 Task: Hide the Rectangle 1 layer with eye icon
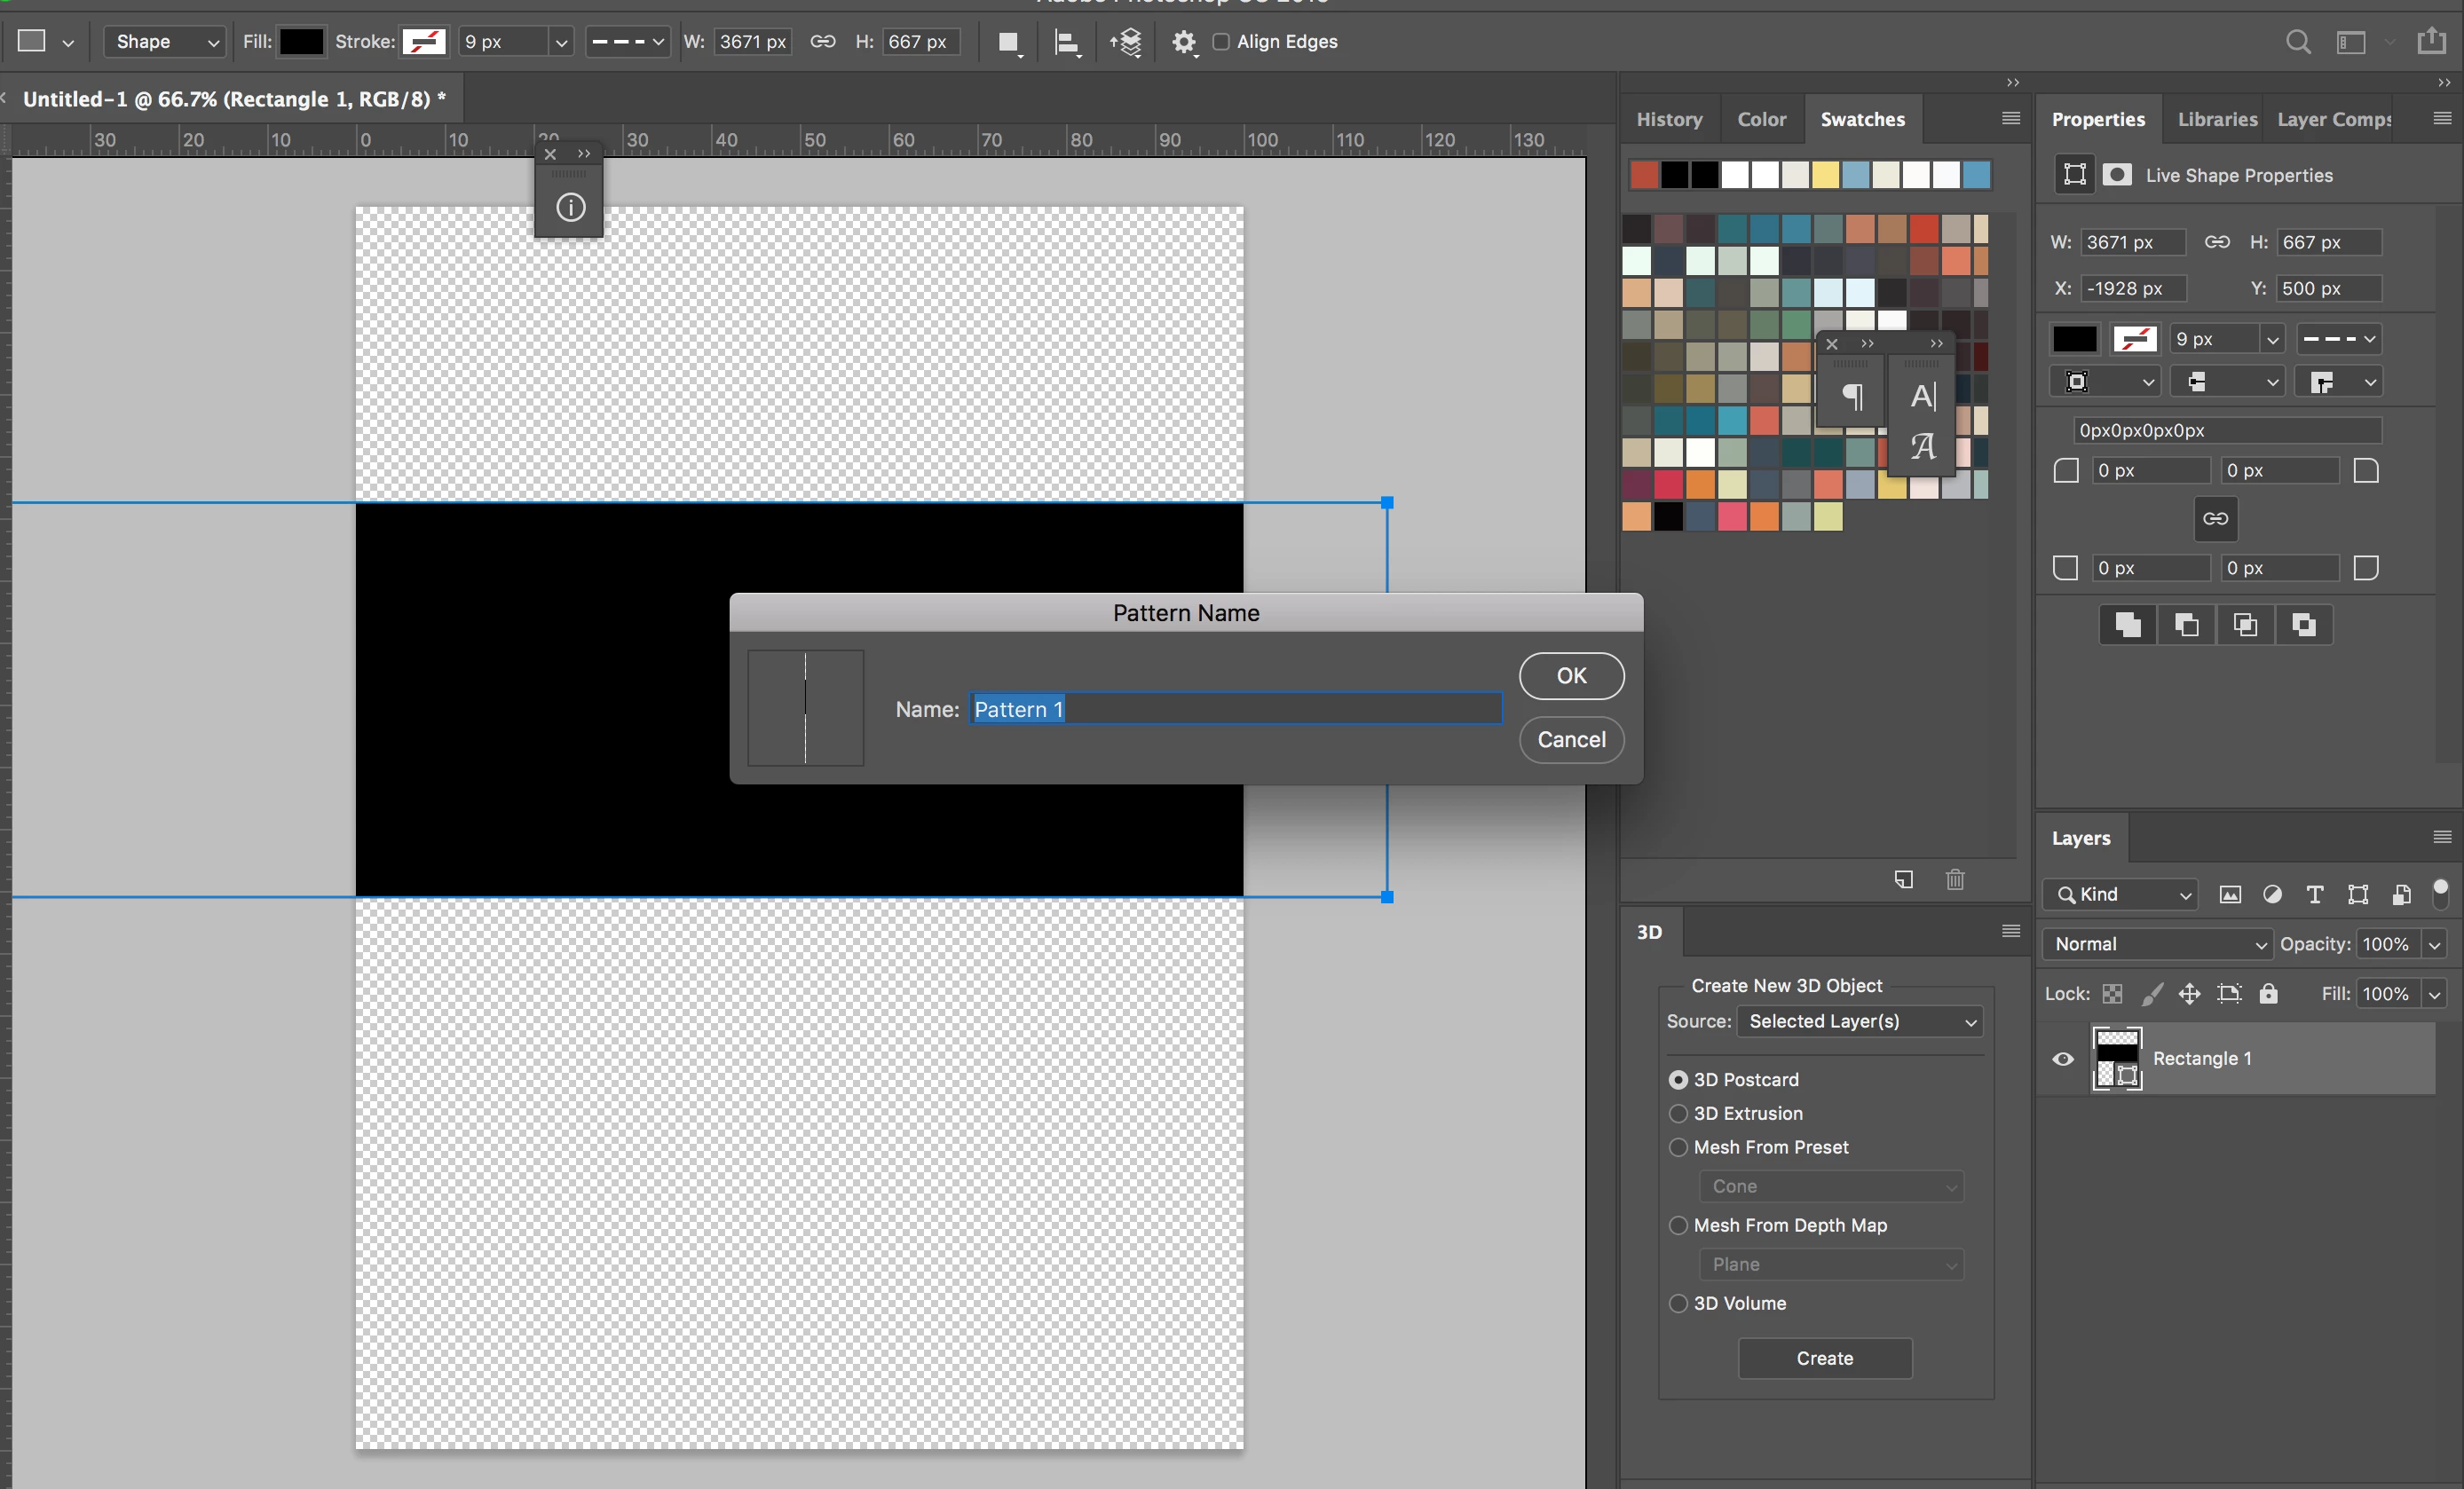pyautogui.click(x=2063, y=1058)
